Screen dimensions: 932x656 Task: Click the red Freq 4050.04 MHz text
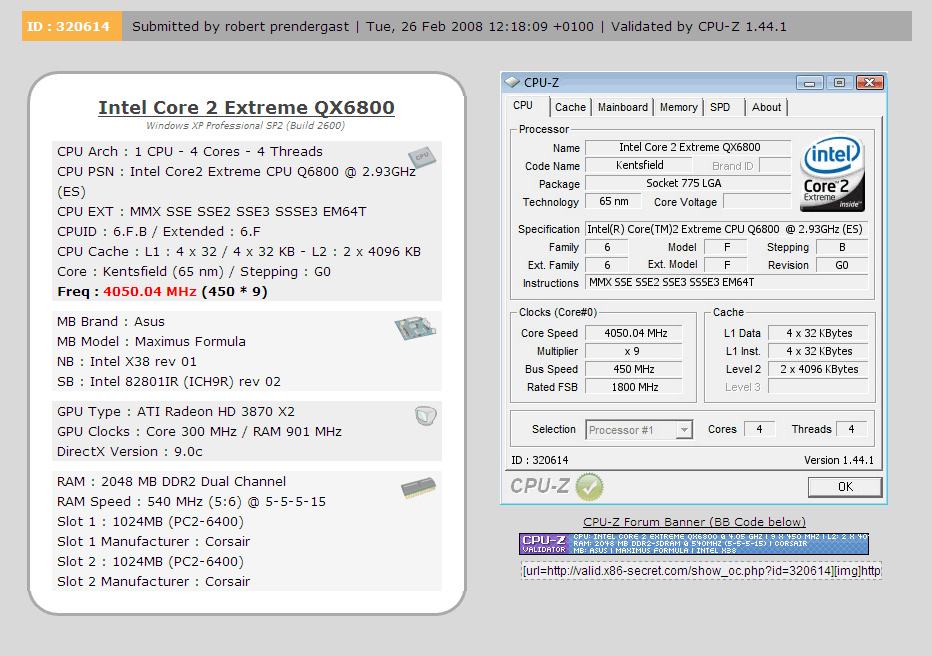click(150, 292)
